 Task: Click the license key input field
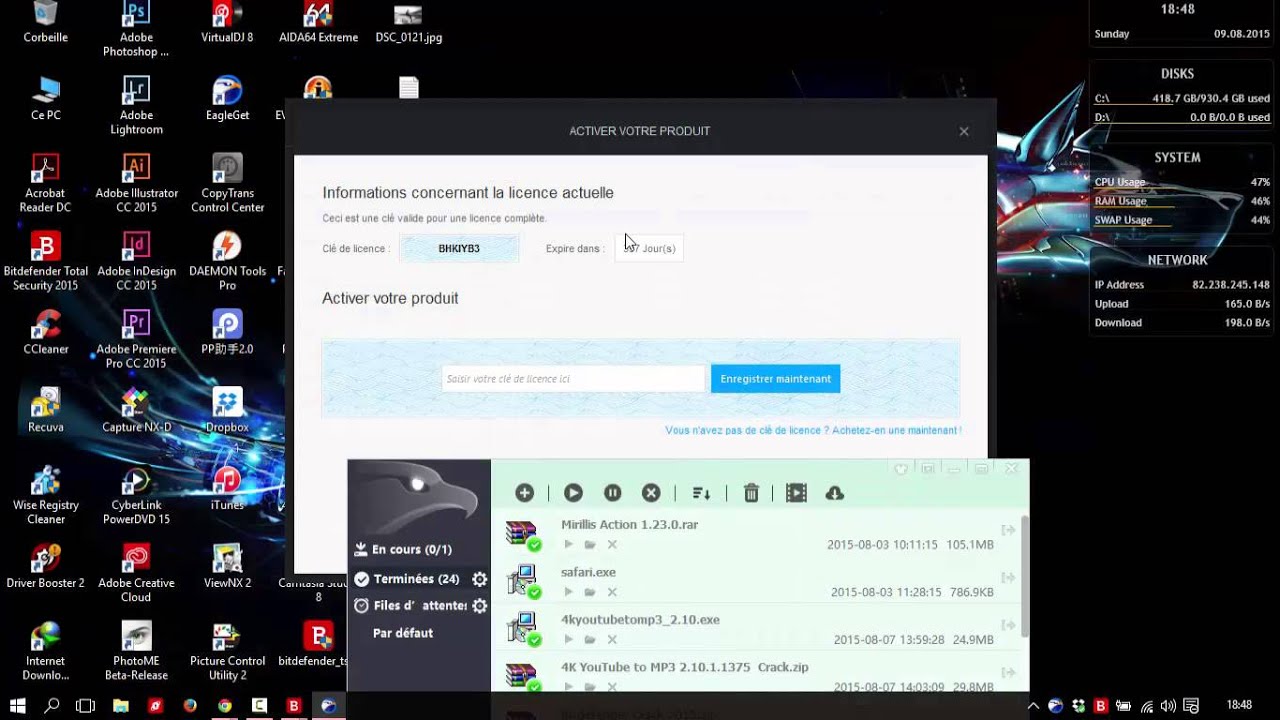[573, 379]
